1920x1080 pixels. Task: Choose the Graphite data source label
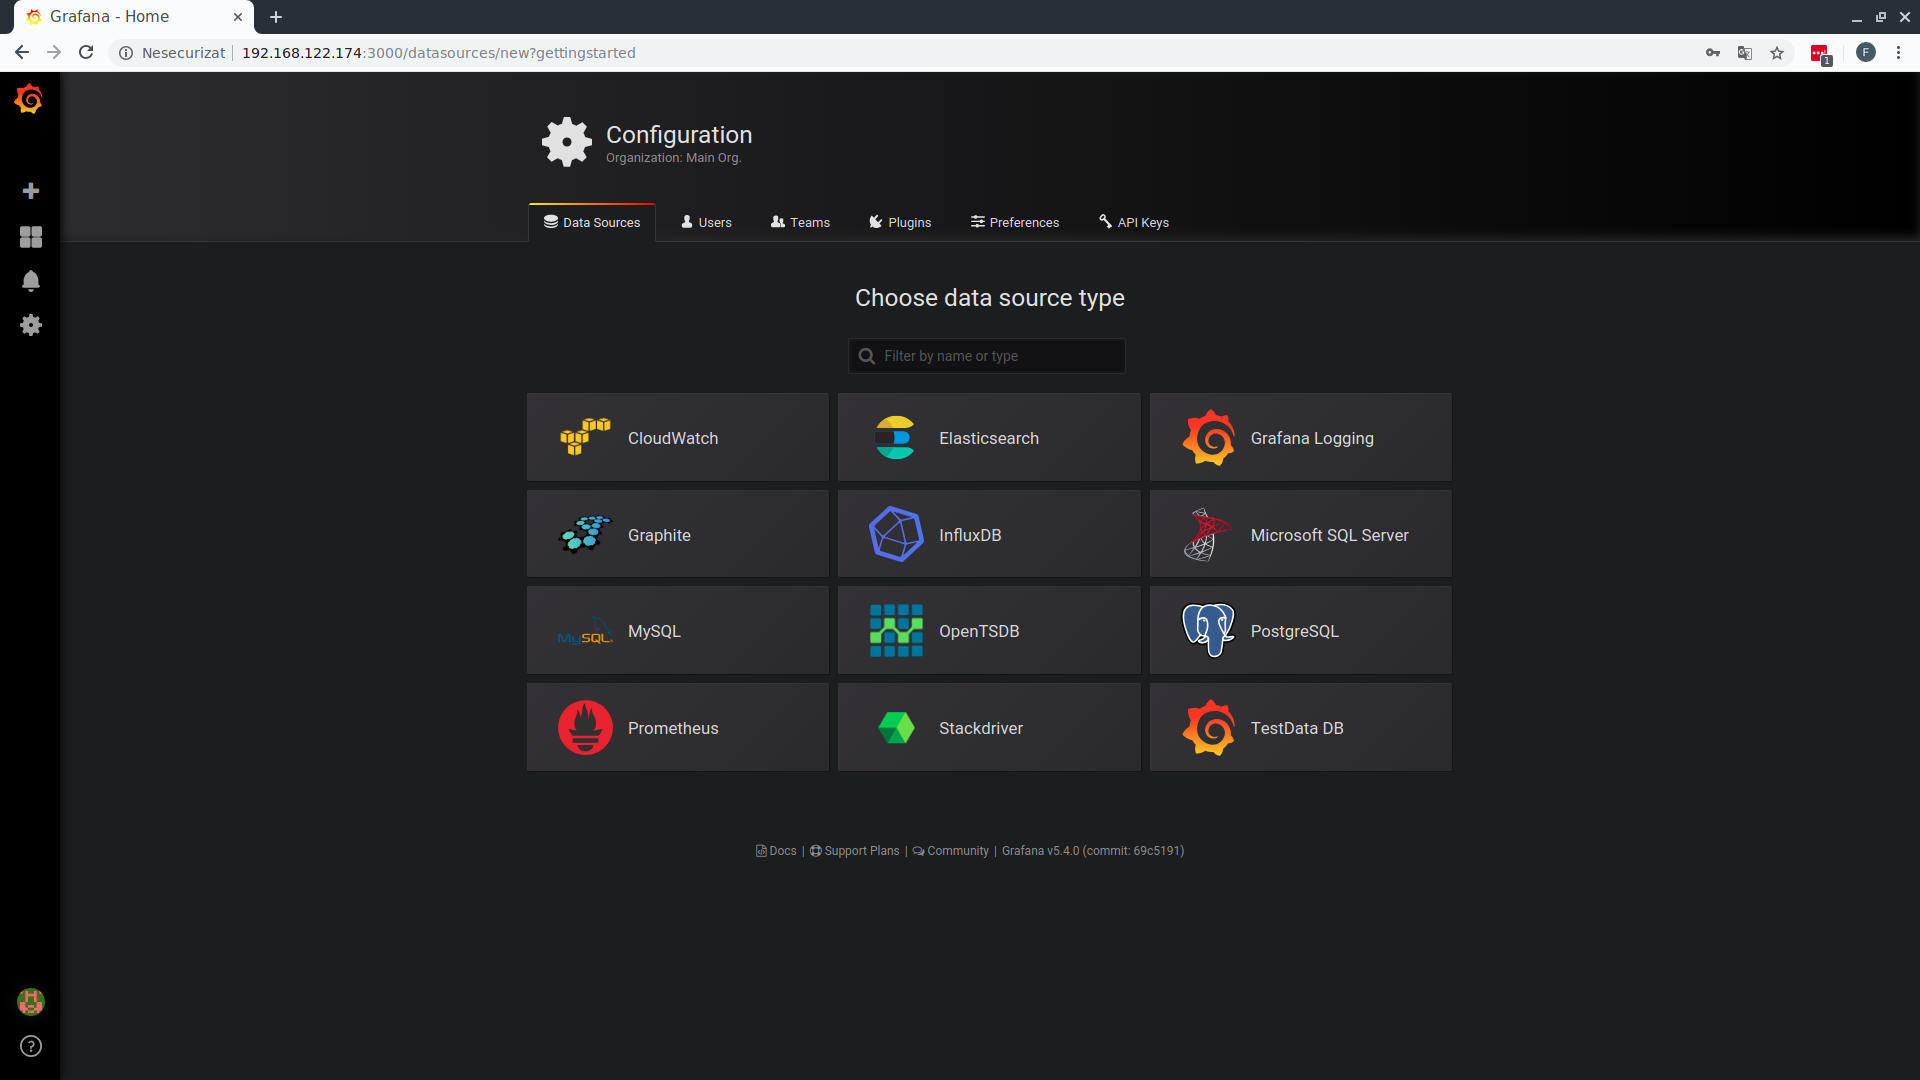coord(659,535)
